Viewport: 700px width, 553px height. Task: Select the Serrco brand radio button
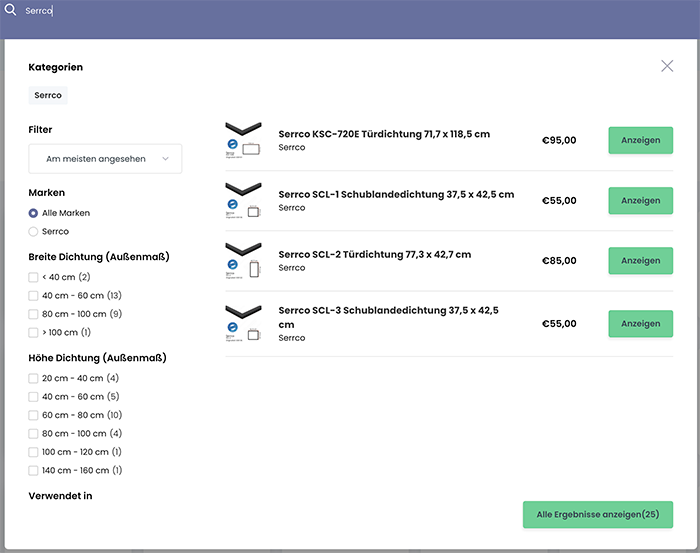coord(33,232)
